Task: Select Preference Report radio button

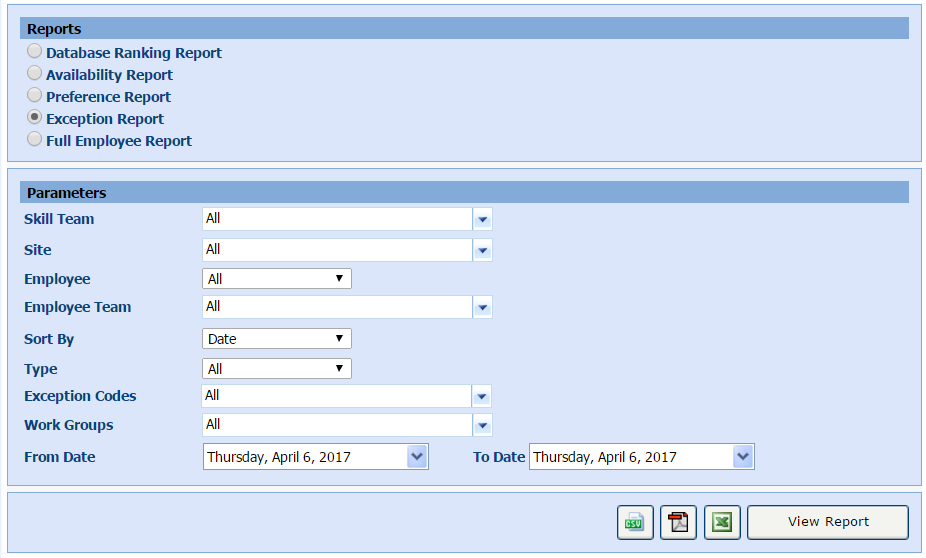Action: (35, 96)
